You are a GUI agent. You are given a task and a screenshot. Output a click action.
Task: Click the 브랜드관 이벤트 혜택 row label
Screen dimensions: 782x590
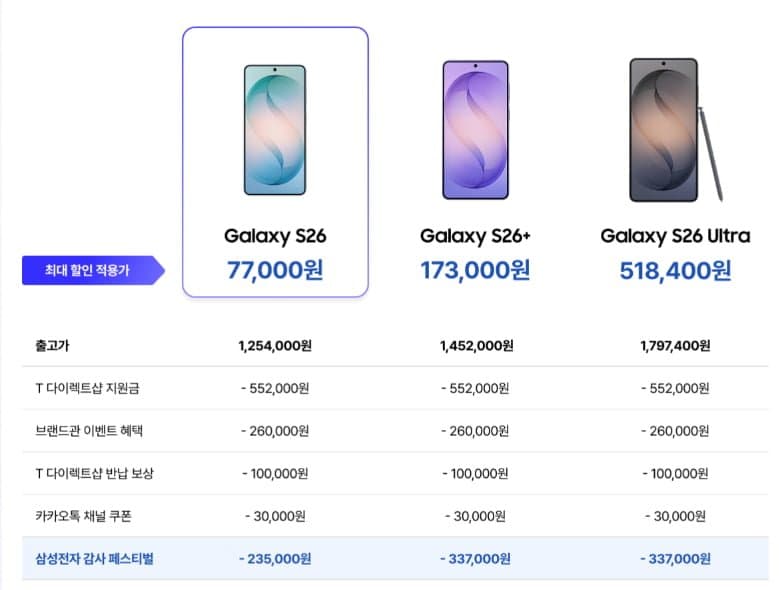tap(89, 430)
